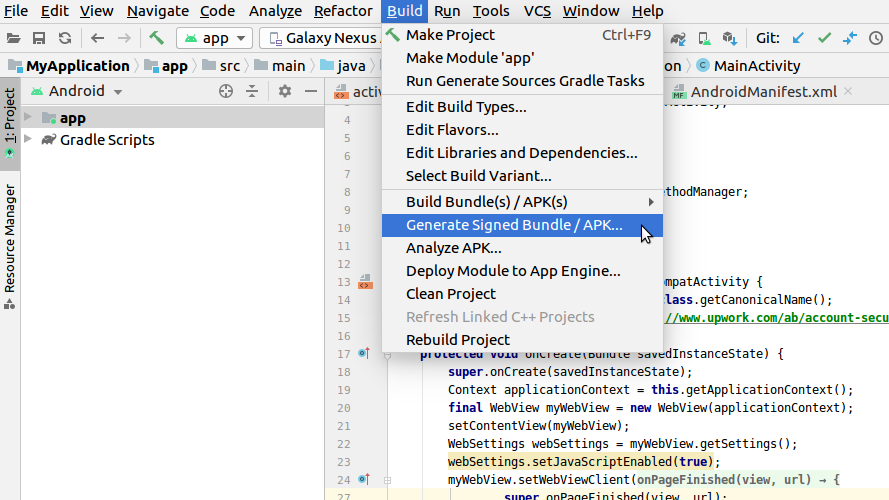Choose Analyze APK...
The height and width of the screenshot is (500, 889).
522,248
